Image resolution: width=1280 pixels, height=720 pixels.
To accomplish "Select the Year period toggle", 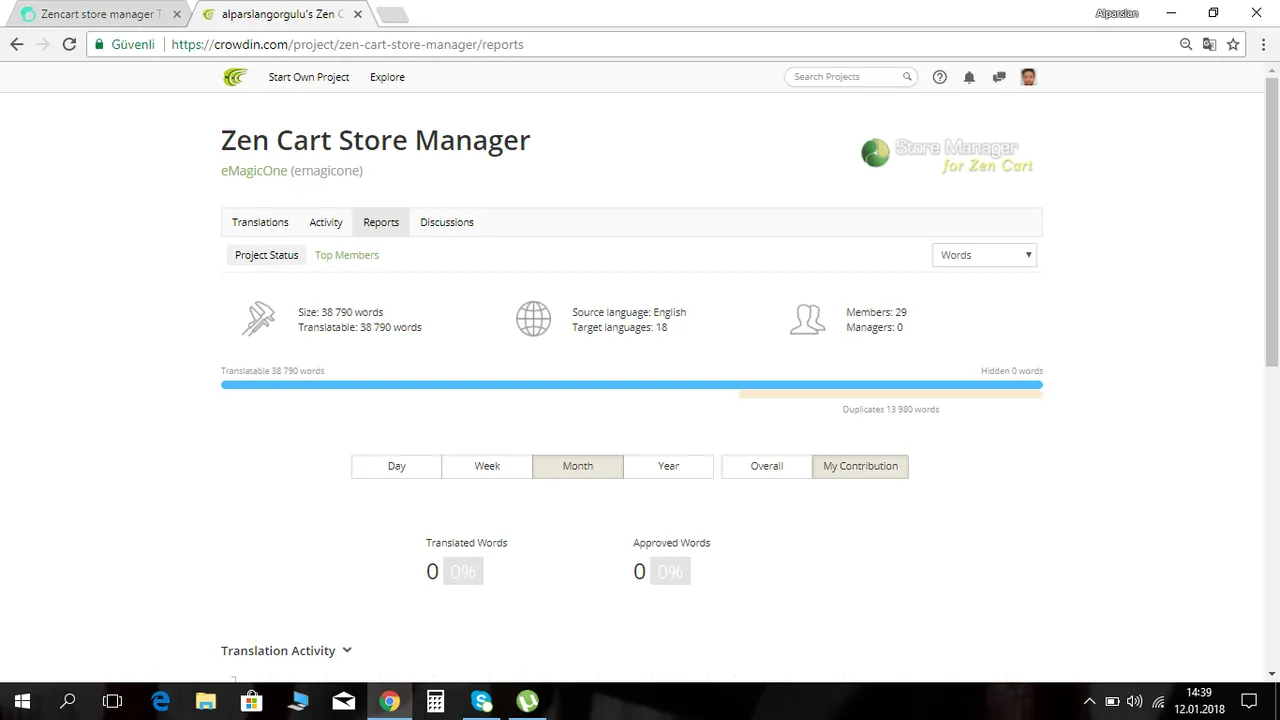I will click(668, 466).
